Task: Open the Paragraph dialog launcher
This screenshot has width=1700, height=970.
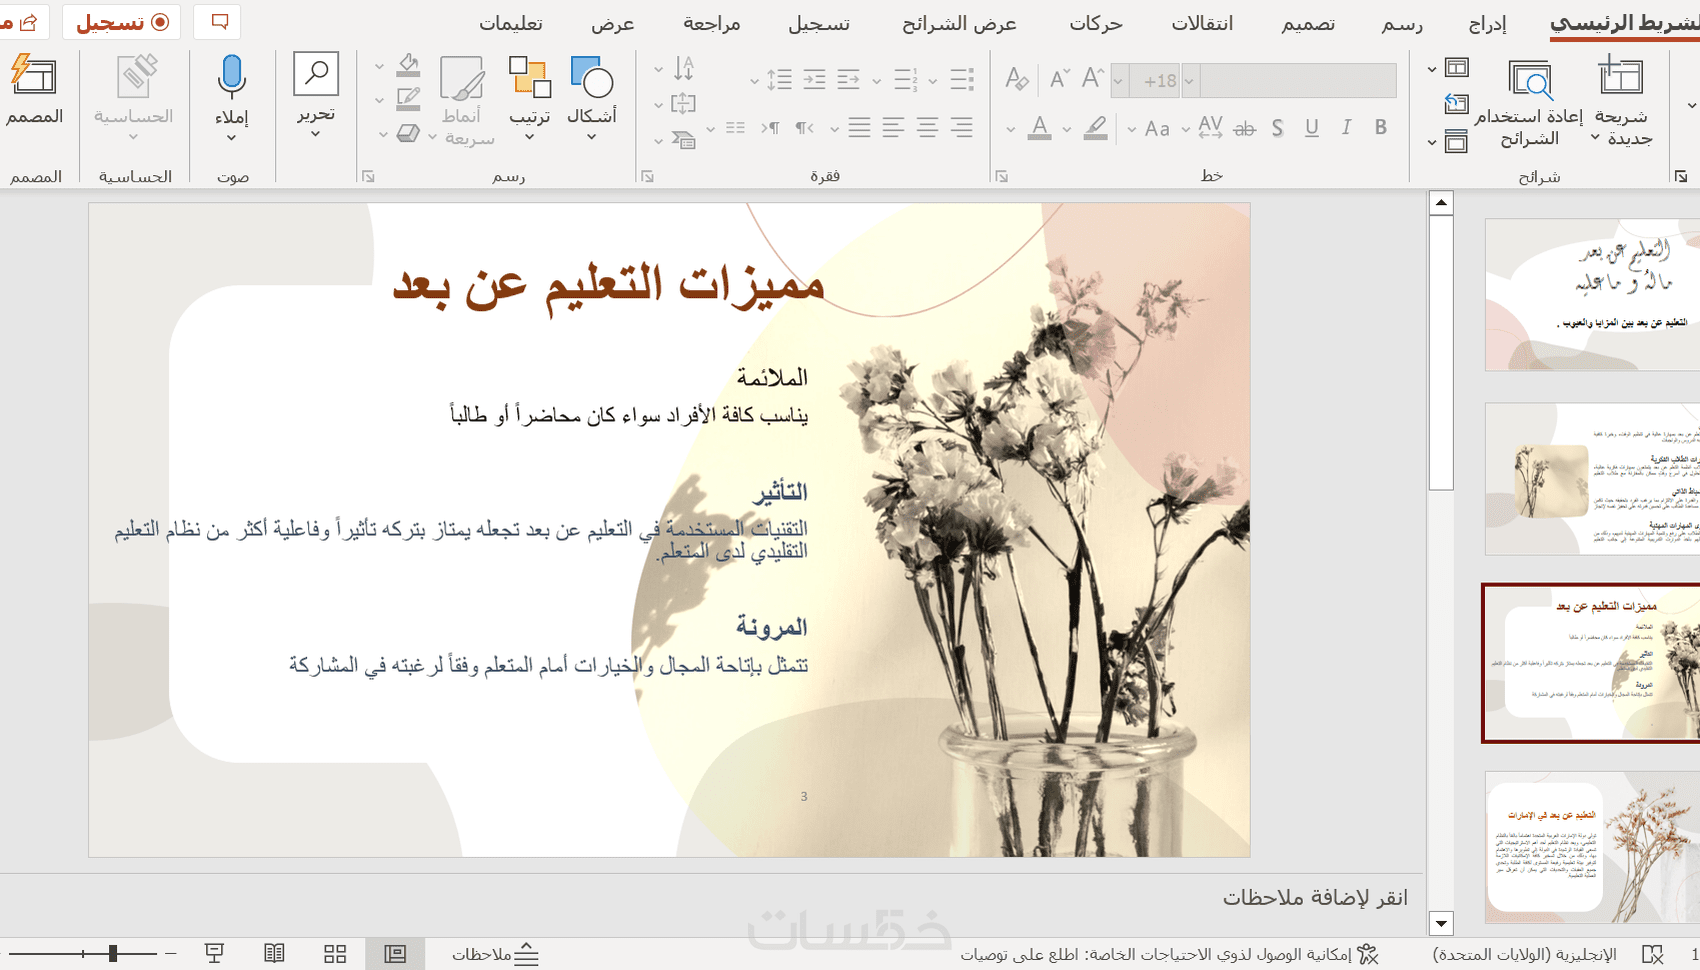Action: [x=647, y=177]
